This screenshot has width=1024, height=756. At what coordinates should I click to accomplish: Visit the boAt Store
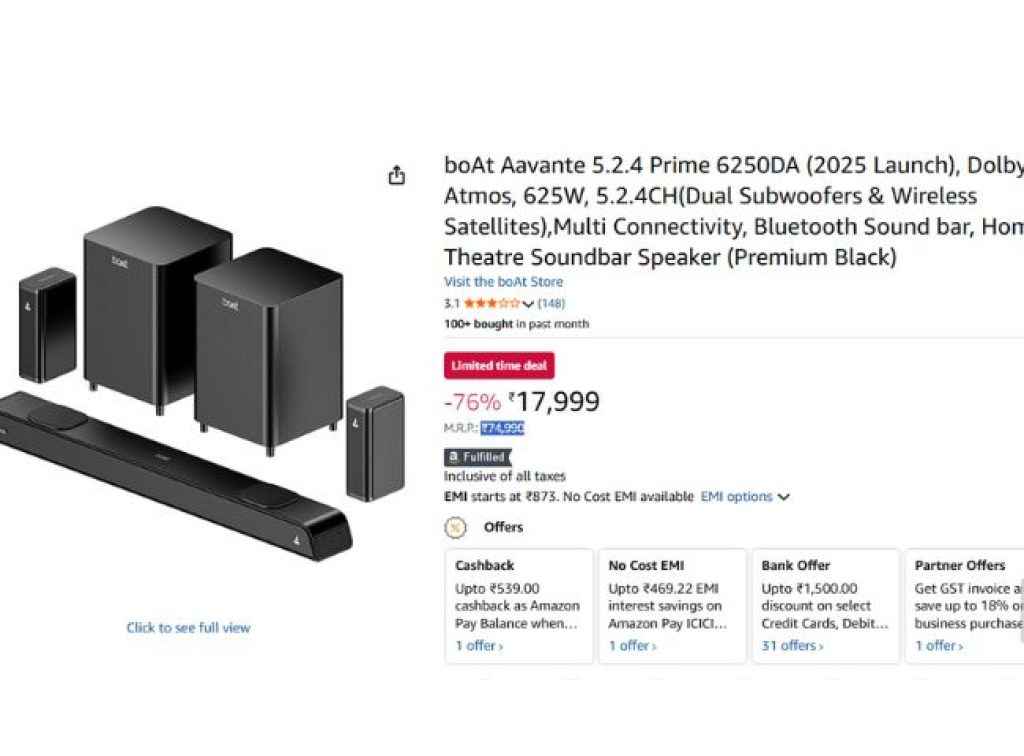[503, 282]
